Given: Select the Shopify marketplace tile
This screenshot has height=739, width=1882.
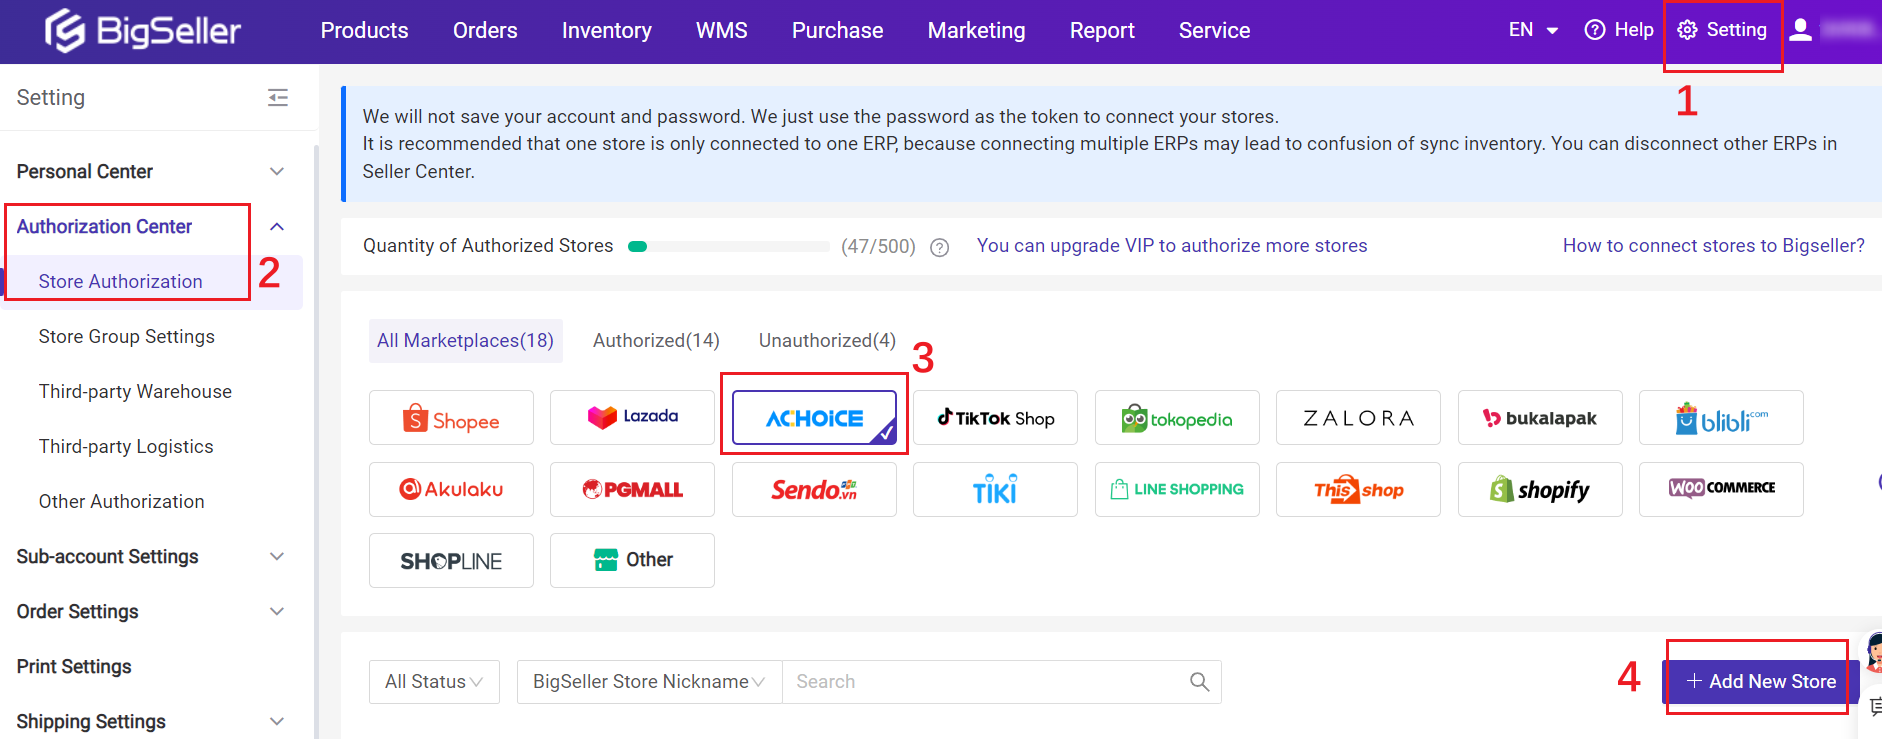Looking at the screenshot, I should click(x=1540, y=490).
